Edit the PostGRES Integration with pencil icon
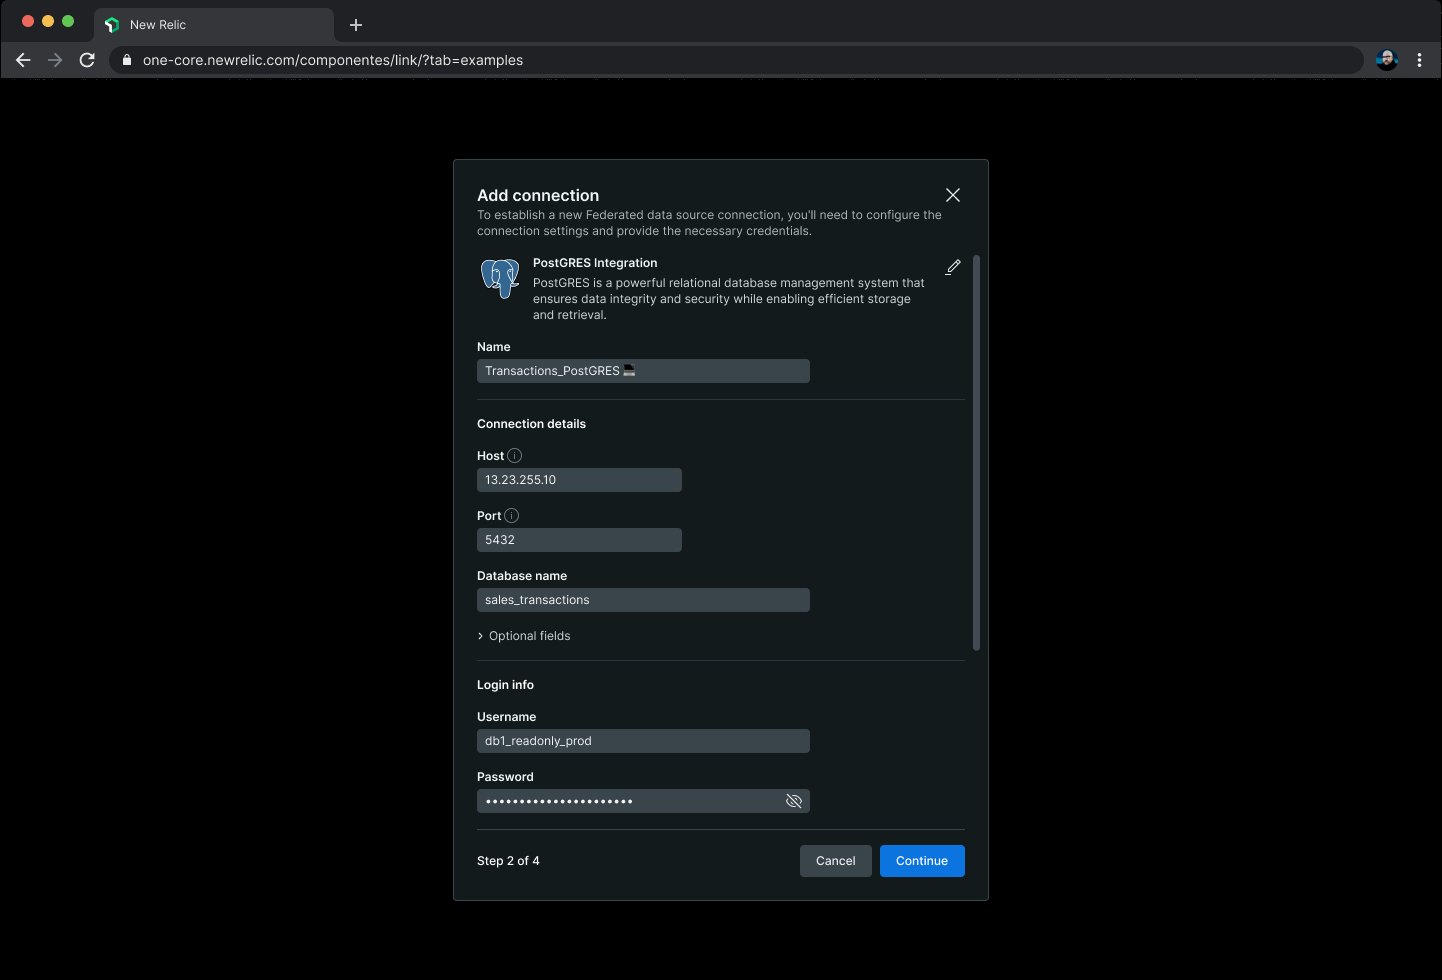Screen dimensions: 1442x980 pos(953,267)
